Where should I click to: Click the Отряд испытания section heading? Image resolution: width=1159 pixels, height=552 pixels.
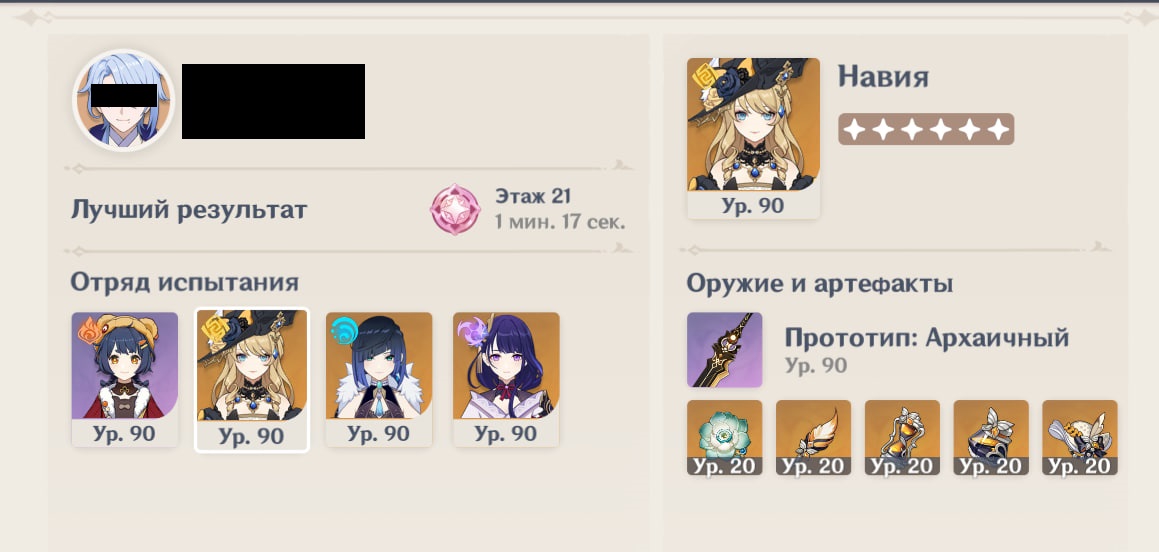(185, 282)
